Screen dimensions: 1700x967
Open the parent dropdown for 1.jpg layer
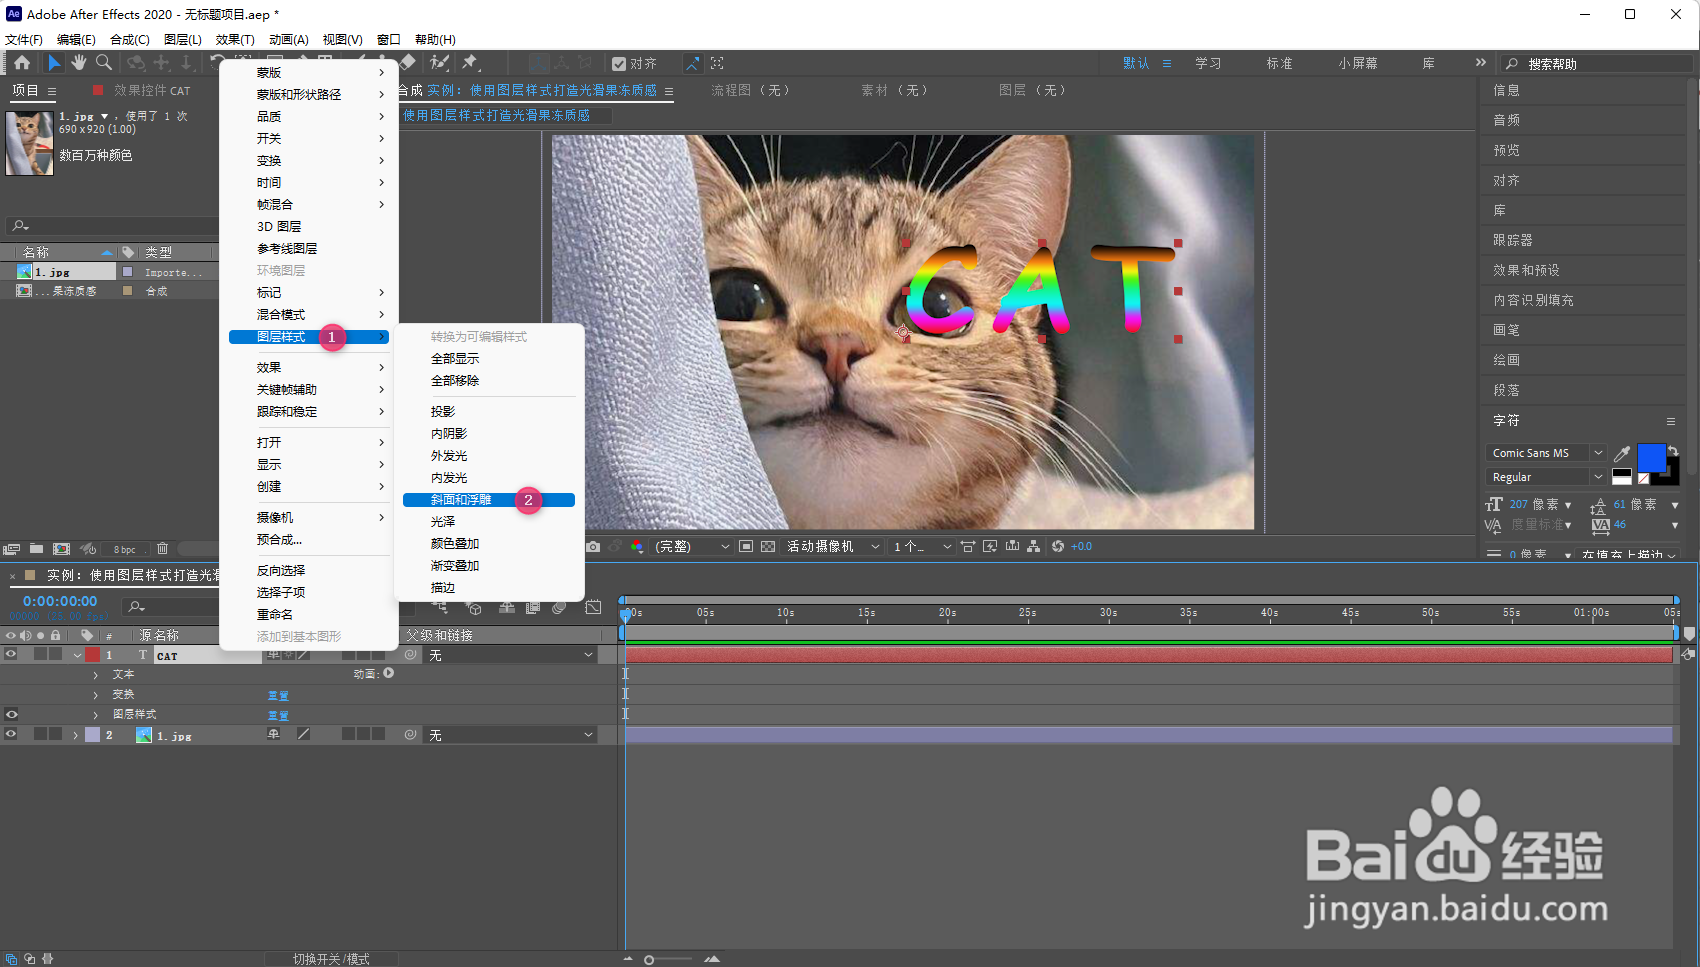(x=511, y=735)
